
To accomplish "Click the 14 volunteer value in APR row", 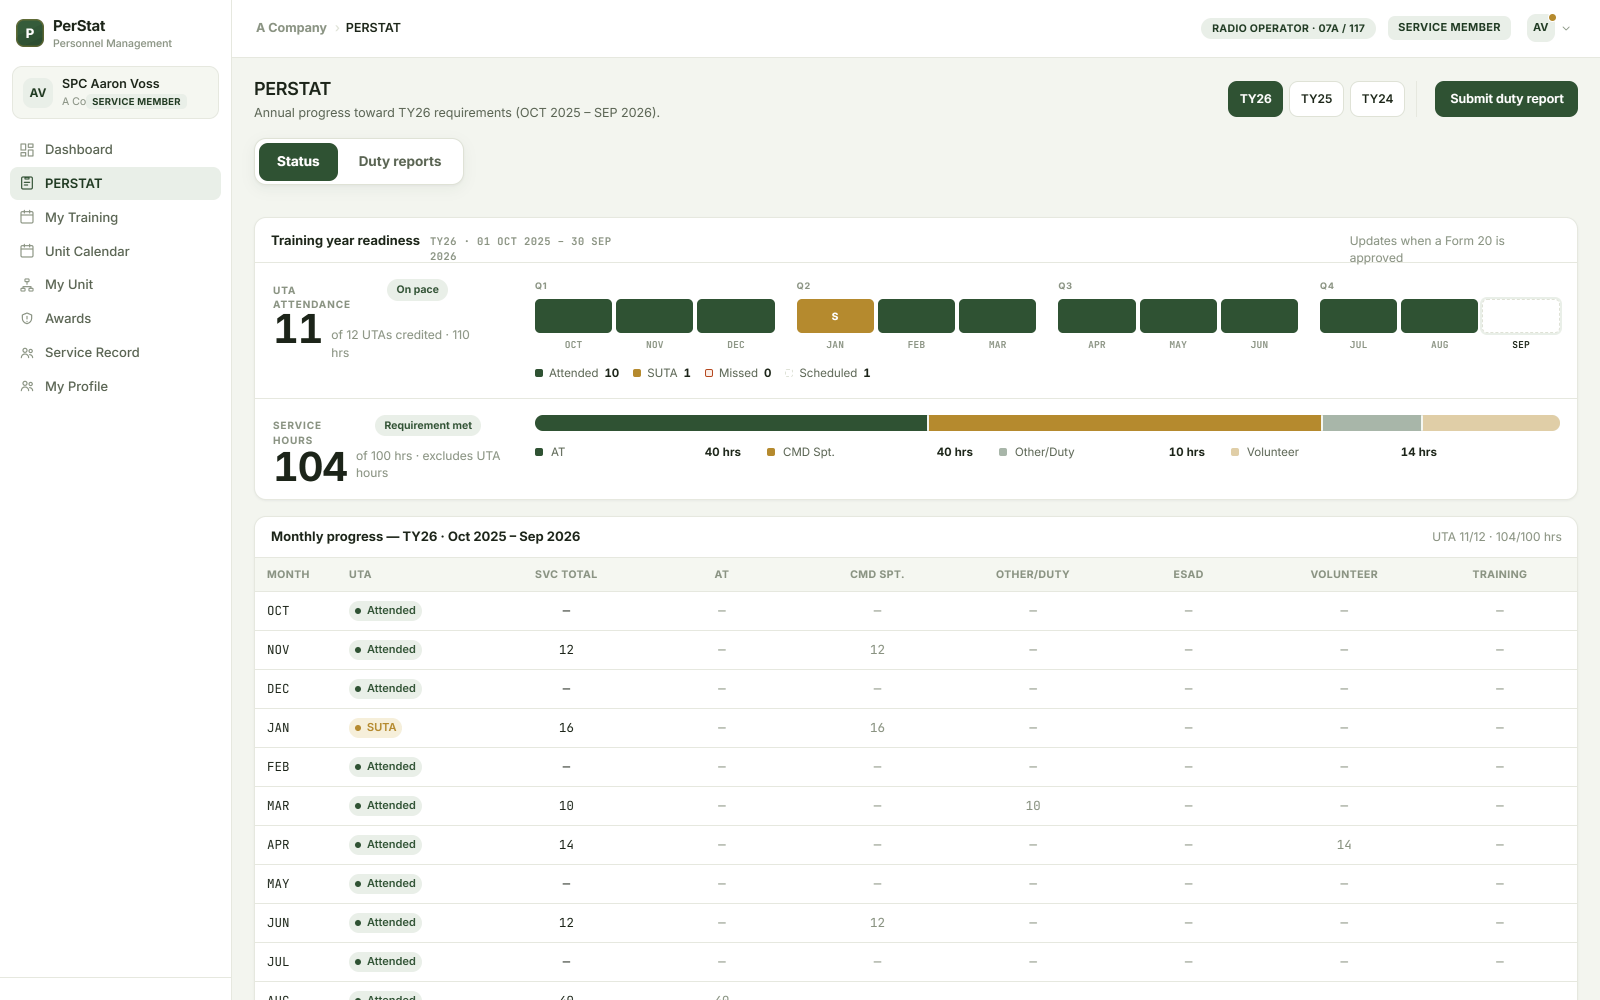I will point(1344,845).
